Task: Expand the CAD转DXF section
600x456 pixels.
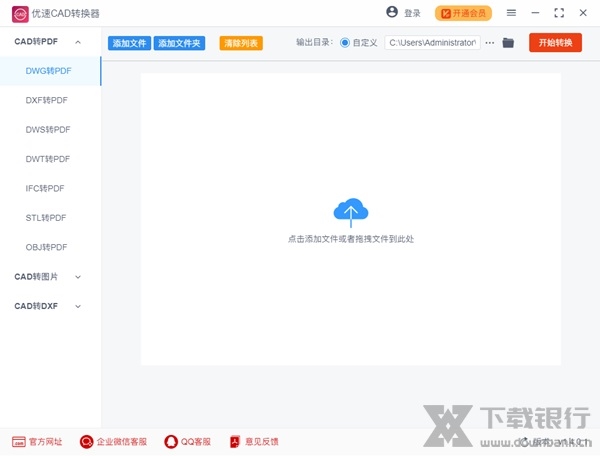Action: click(x=78, y=306)
